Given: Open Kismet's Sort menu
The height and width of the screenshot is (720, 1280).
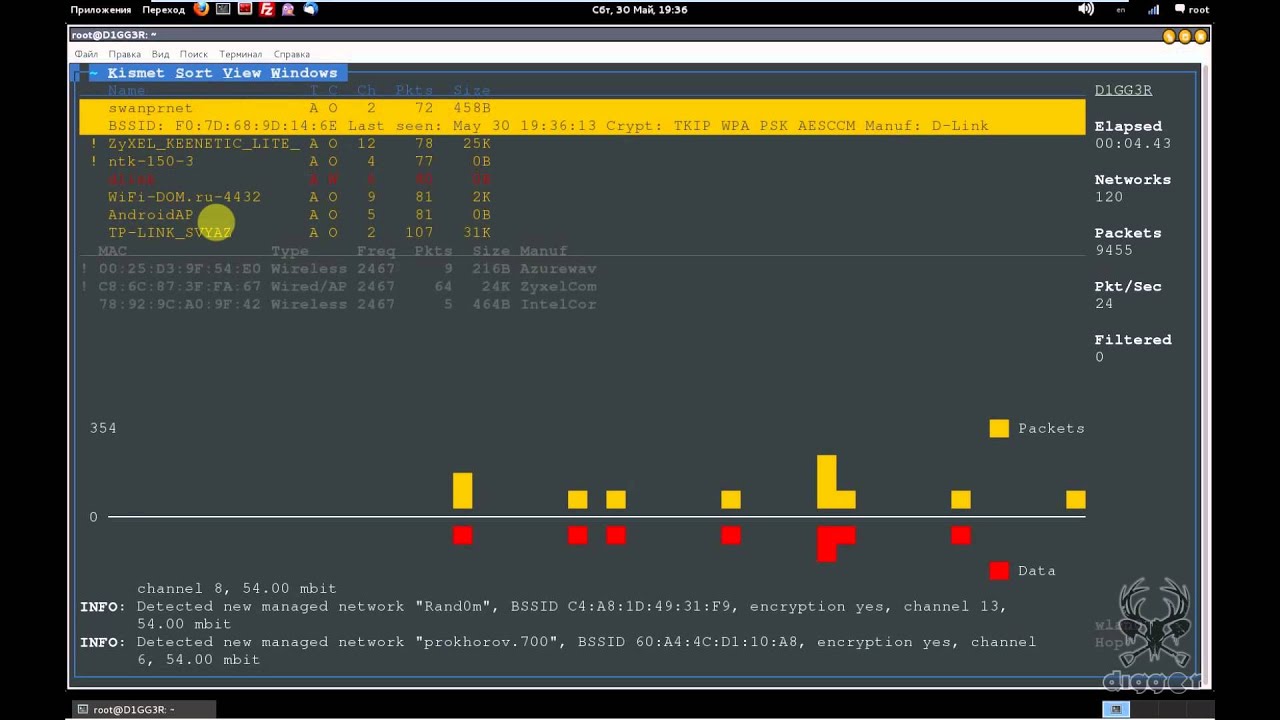Looking at the screenshot, I should 194,73.
